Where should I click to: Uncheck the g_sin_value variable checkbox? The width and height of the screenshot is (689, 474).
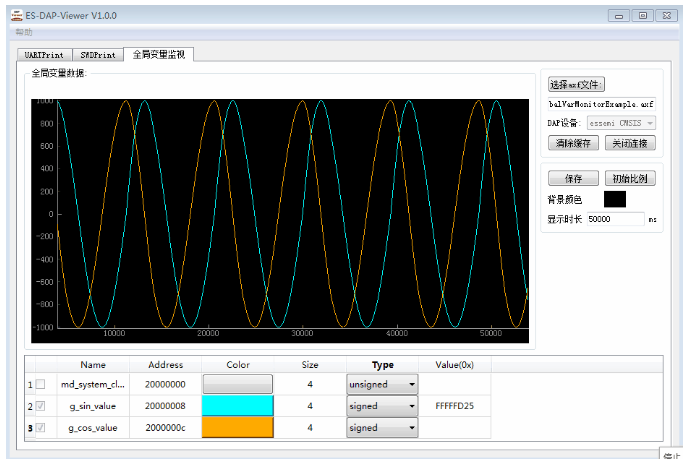pos(41,406)
